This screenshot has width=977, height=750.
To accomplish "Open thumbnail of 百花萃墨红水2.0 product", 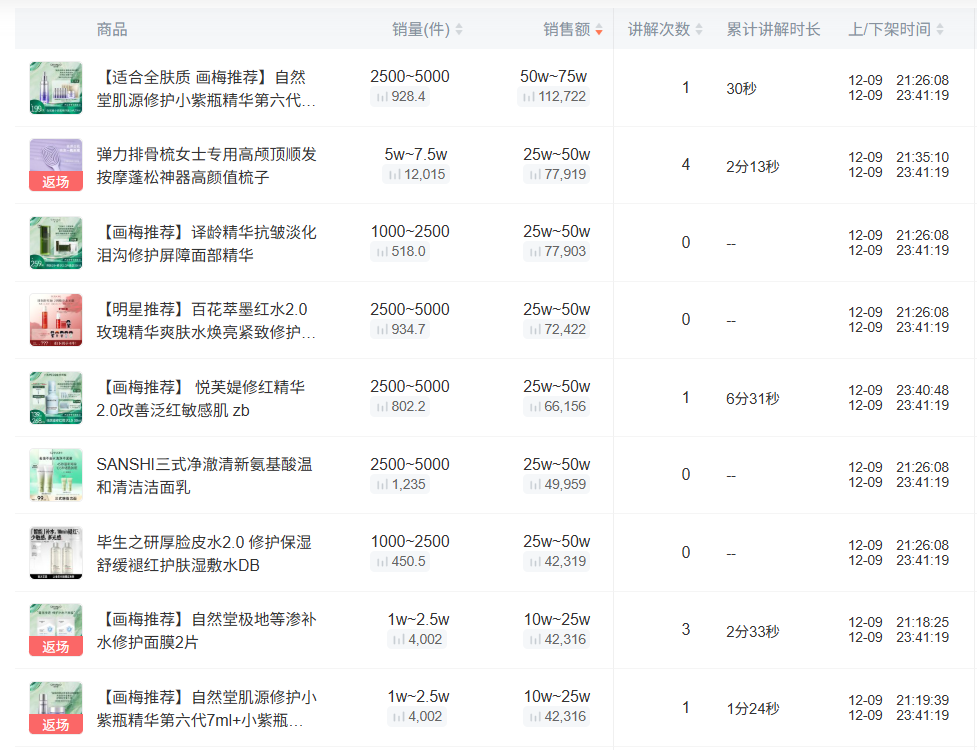I will pos(56,320).
